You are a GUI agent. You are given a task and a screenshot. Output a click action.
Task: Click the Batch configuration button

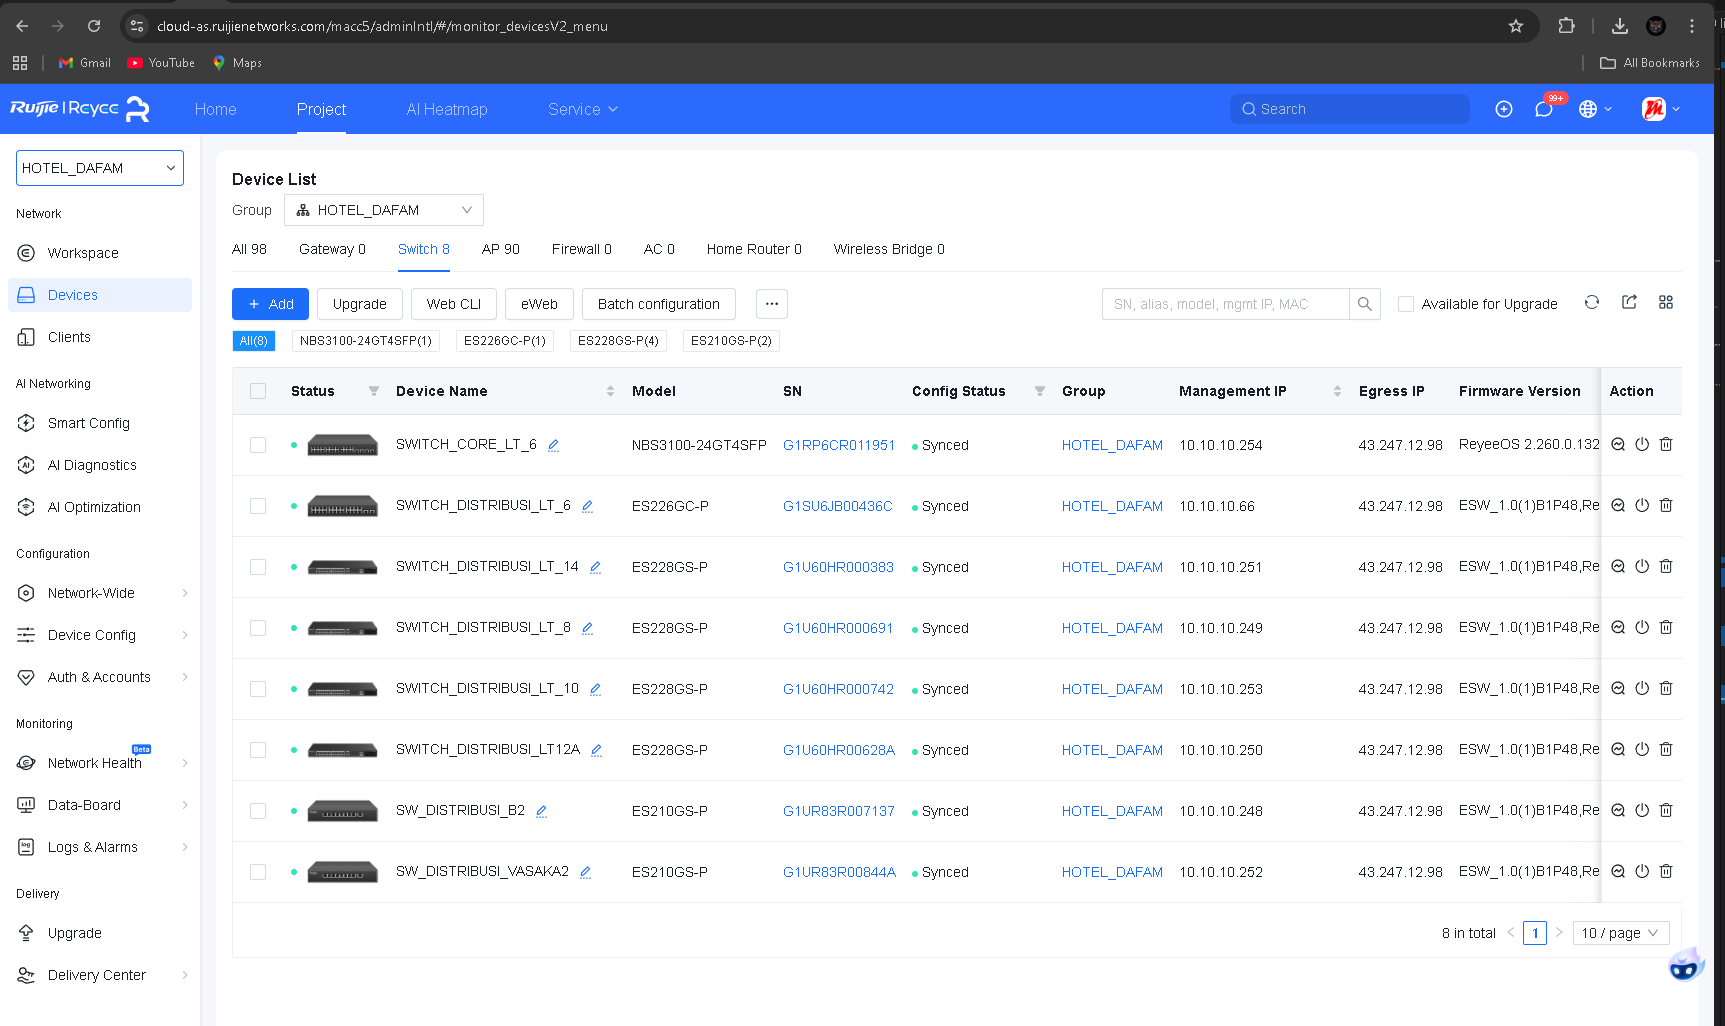658,304
